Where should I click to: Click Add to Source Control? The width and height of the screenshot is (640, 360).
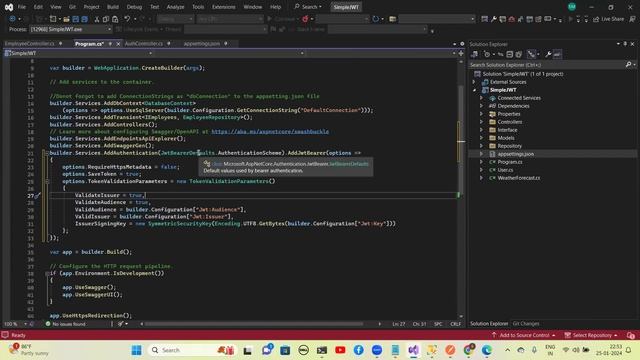(524, 335)
